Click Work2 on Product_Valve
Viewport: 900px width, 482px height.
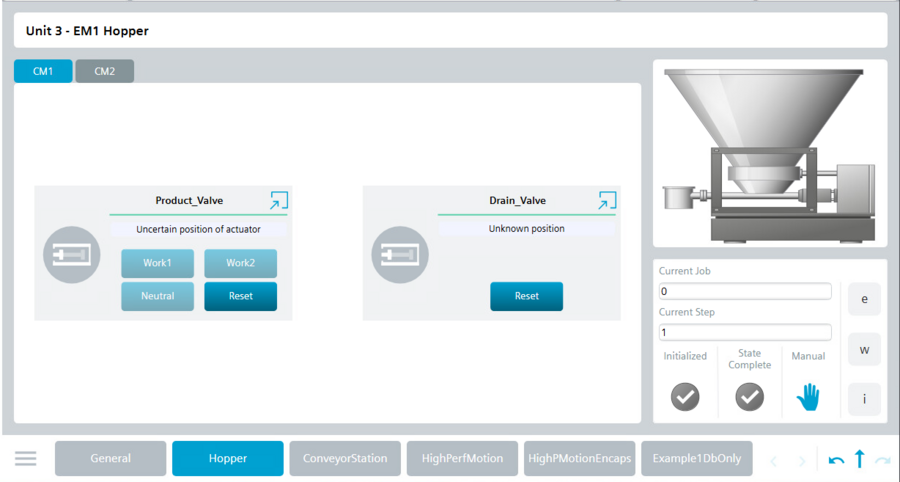point(240,263)
